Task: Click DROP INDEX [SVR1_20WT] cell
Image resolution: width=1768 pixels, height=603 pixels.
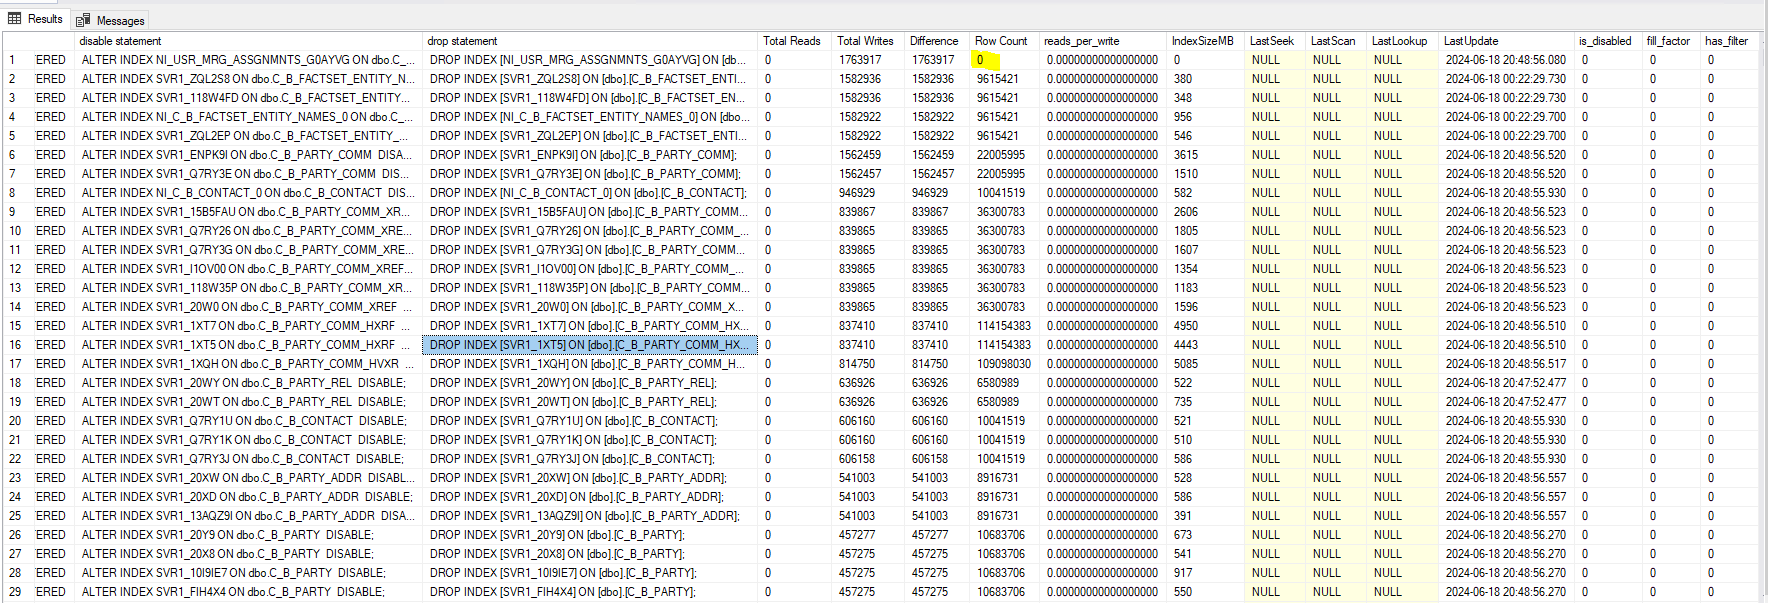Action: 590,402
